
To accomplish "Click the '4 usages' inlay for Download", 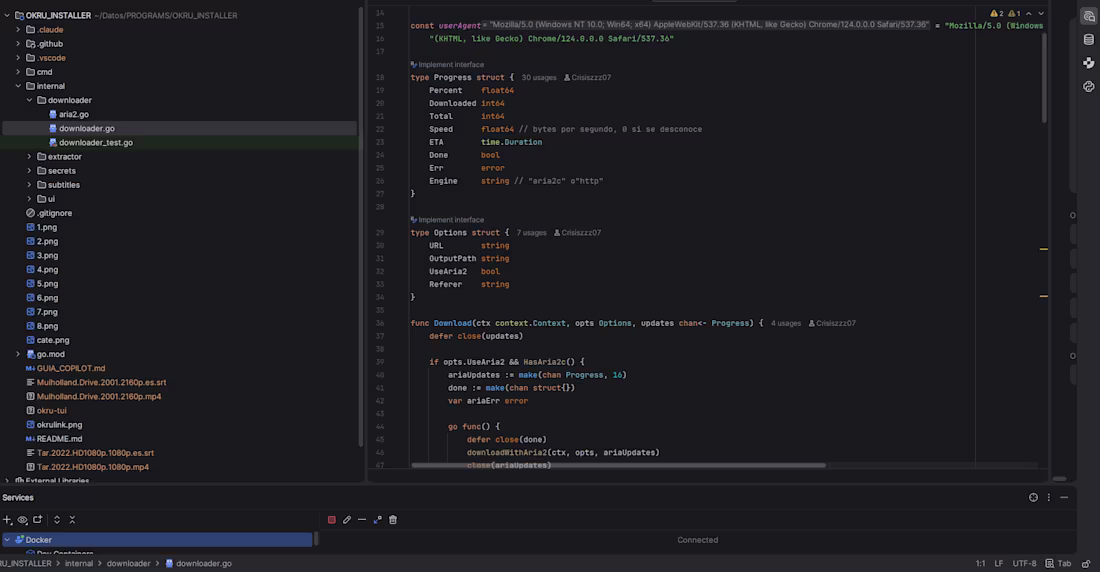I will click(x=786, y=324).
